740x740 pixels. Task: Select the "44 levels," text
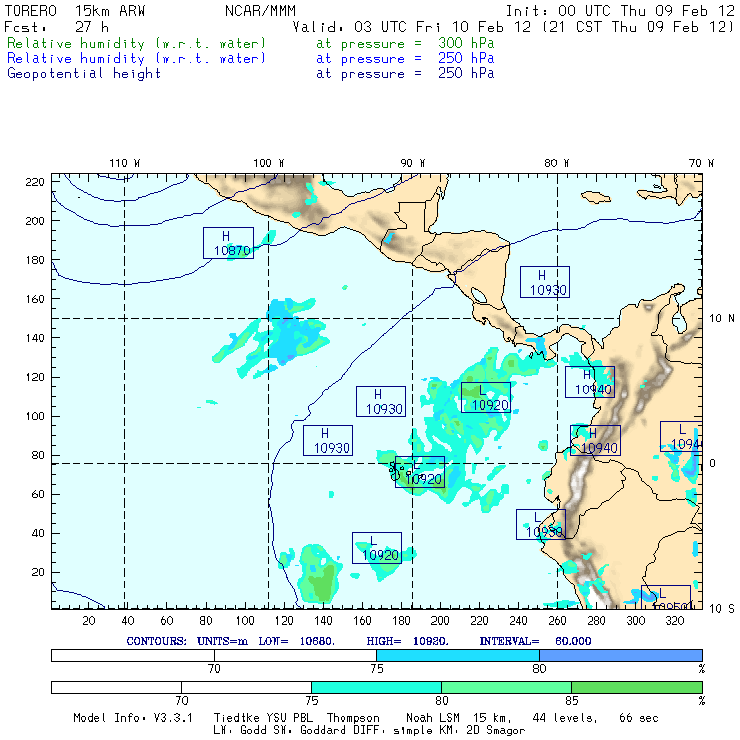pyautogui.click(x=565, y=718)
